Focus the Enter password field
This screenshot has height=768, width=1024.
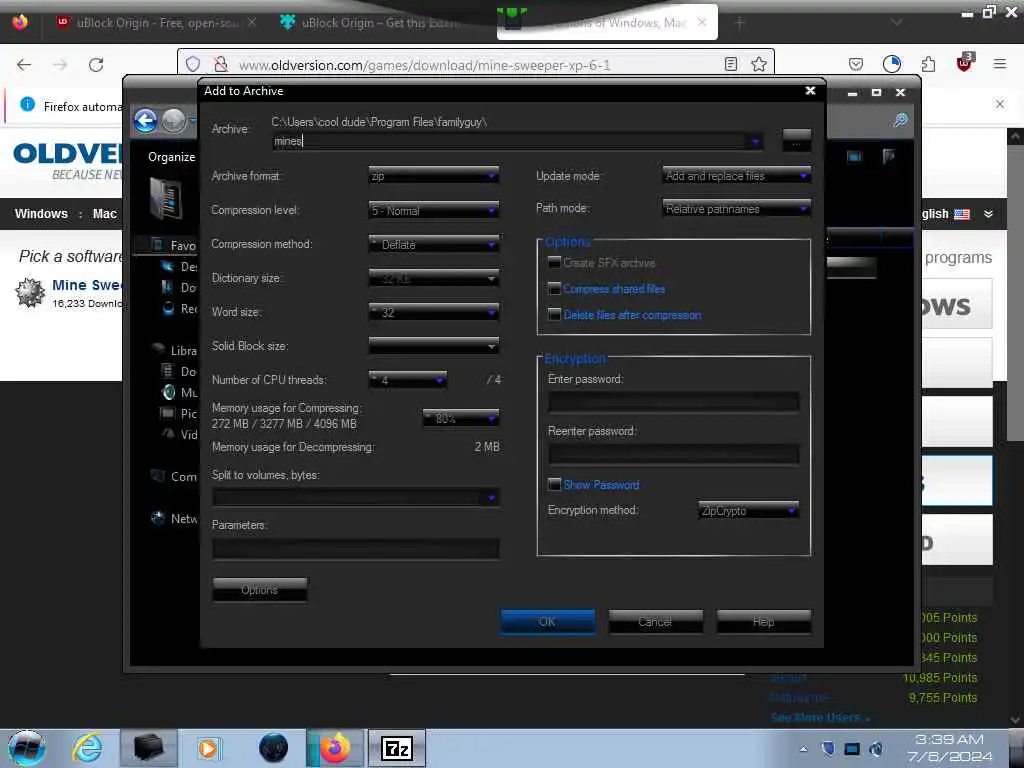[x=673, y=402]
